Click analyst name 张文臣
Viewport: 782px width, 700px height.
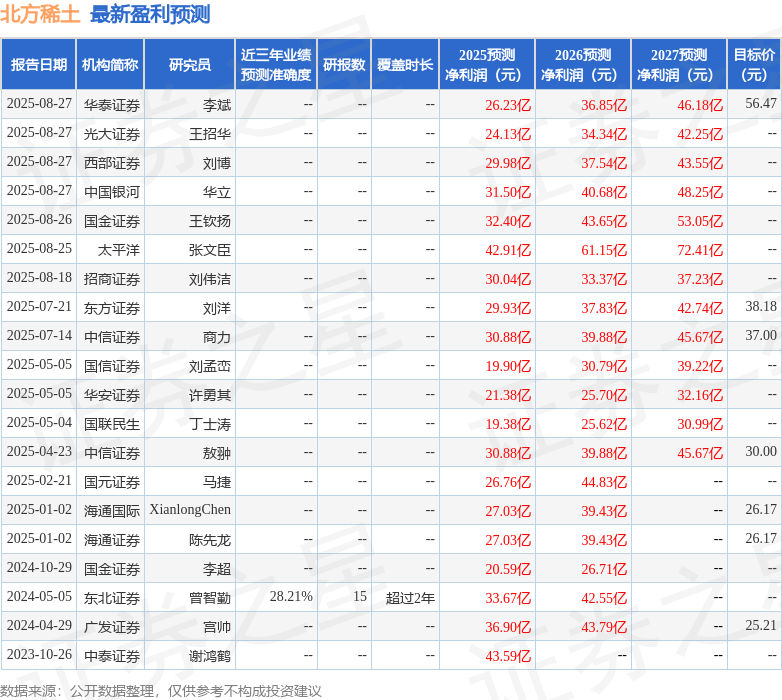coord(210,249)
